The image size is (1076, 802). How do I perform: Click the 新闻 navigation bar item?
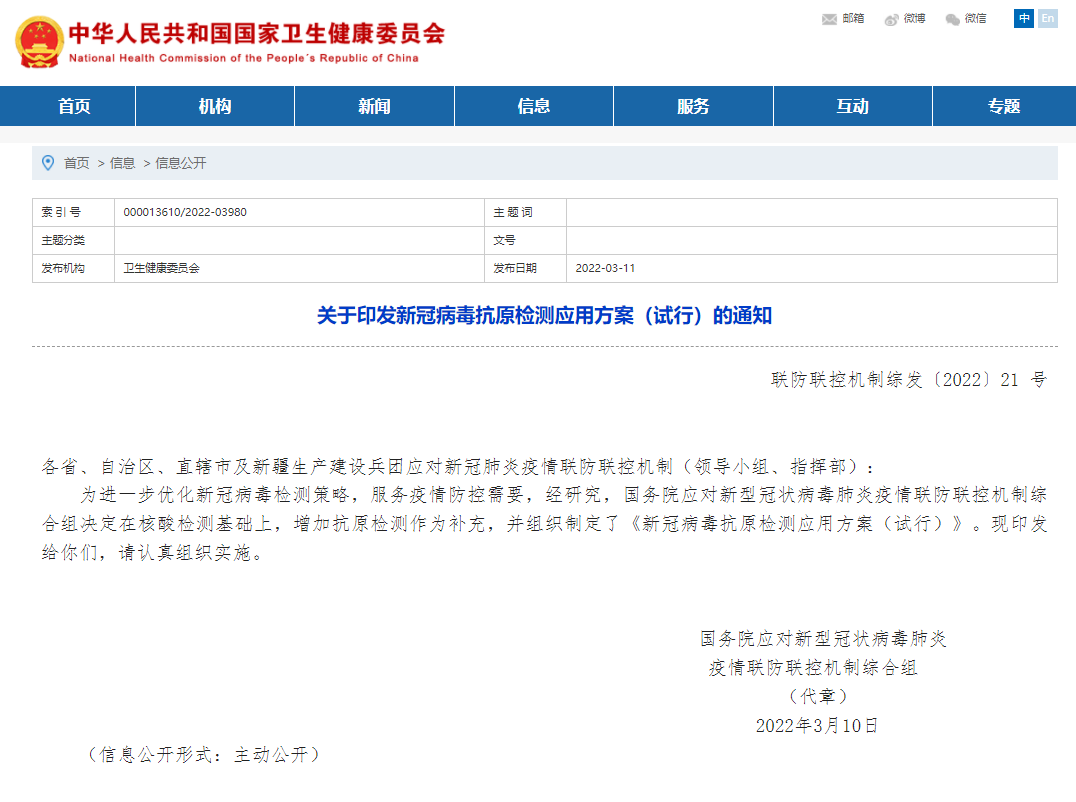click(x=373, y=105)
